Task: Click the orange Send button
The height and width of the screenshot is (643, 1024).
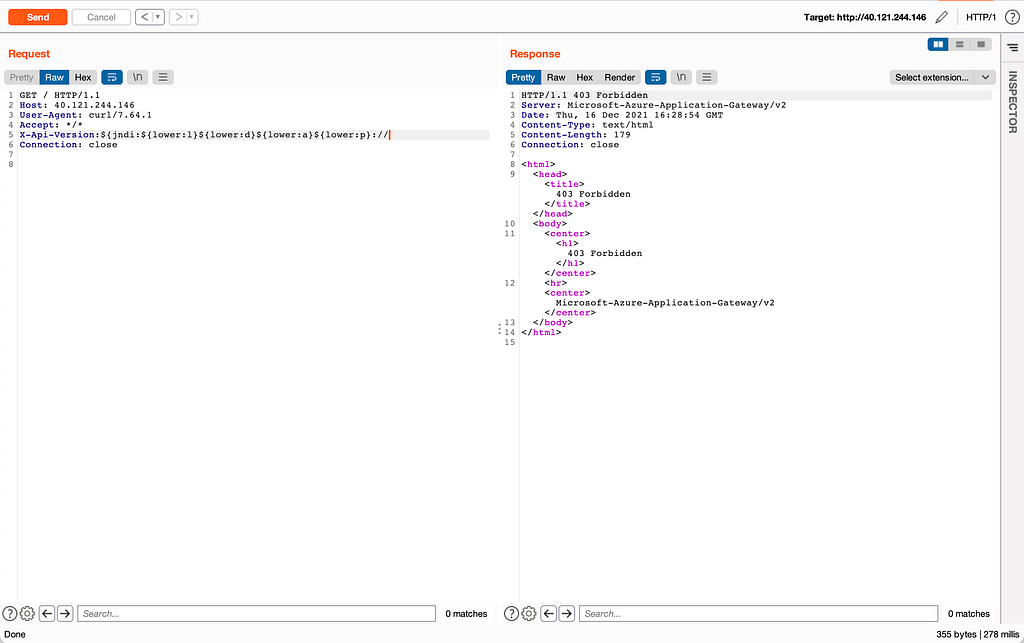Action: click(x=37, y=17)
